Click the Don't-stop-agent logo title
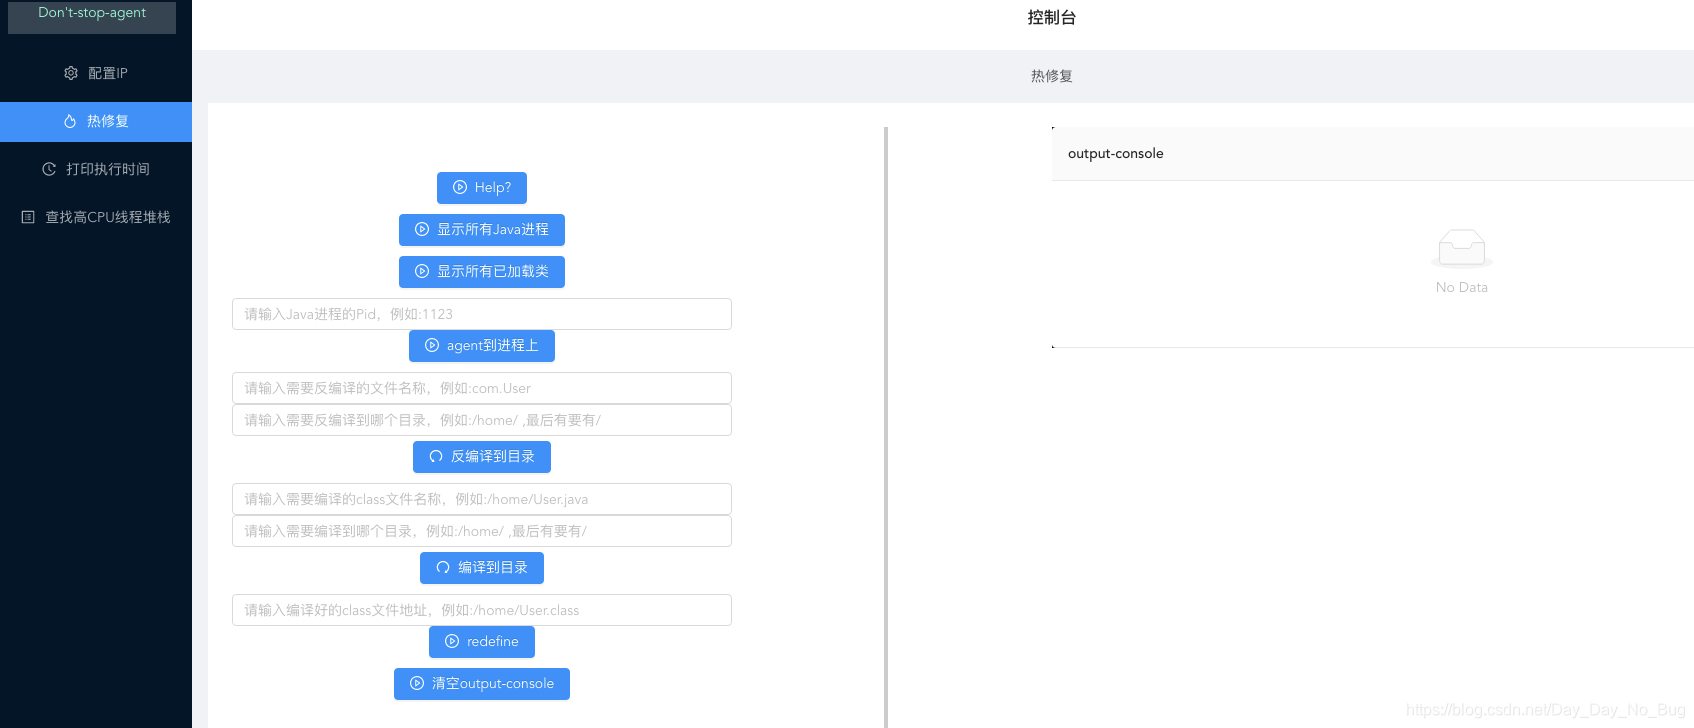The height and width of the screenshot is (728, 1694). (92, 14)
